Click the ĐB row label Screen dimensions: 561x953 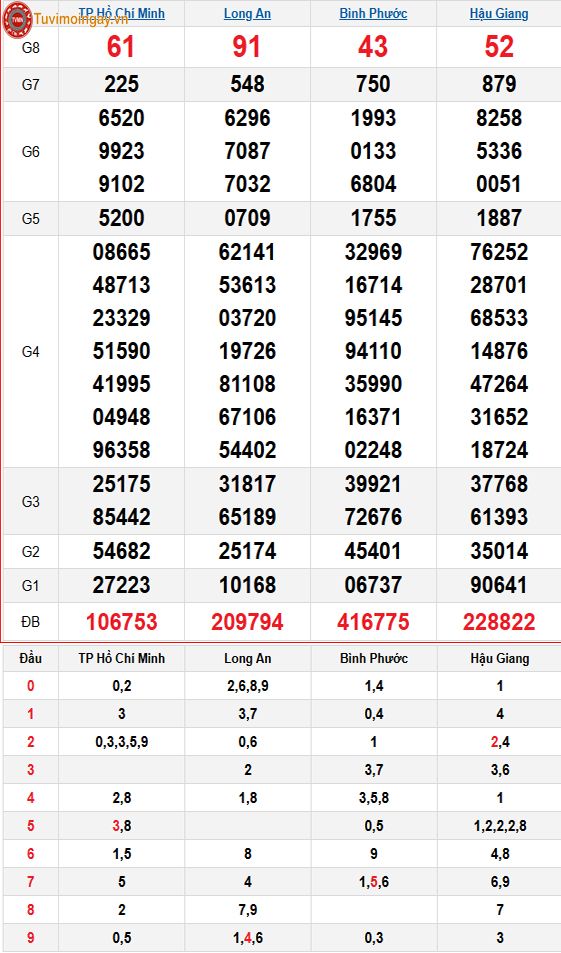30,622
